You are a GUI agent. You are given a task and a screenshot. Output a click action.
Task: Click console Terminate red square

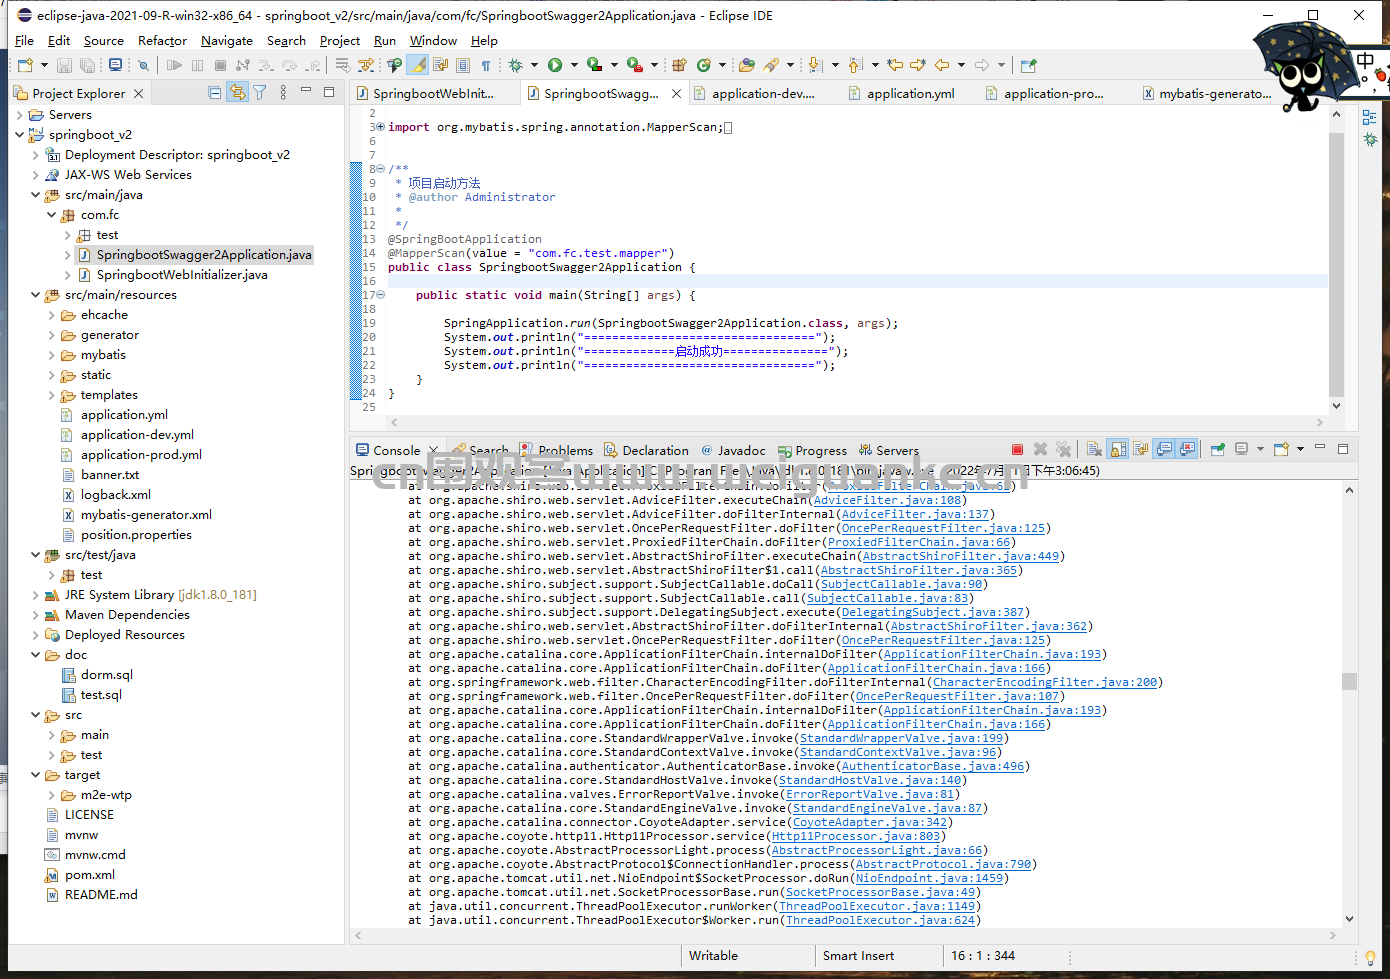[x=1017, y=450]
